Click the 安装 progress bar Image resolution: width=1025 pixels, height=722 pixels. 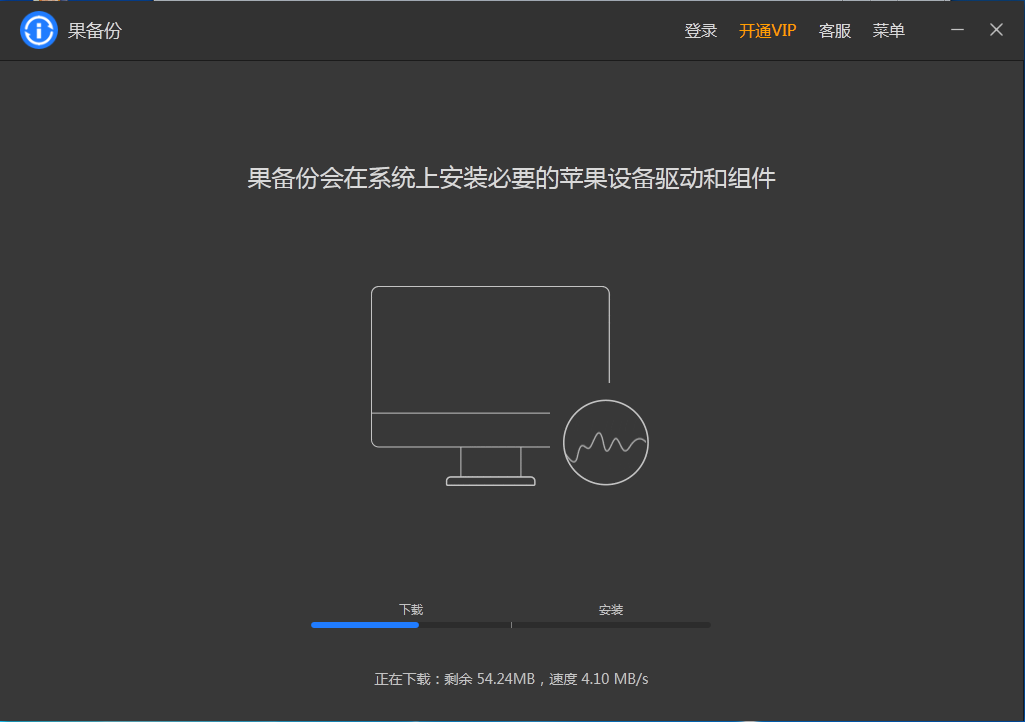pos(611,624)
